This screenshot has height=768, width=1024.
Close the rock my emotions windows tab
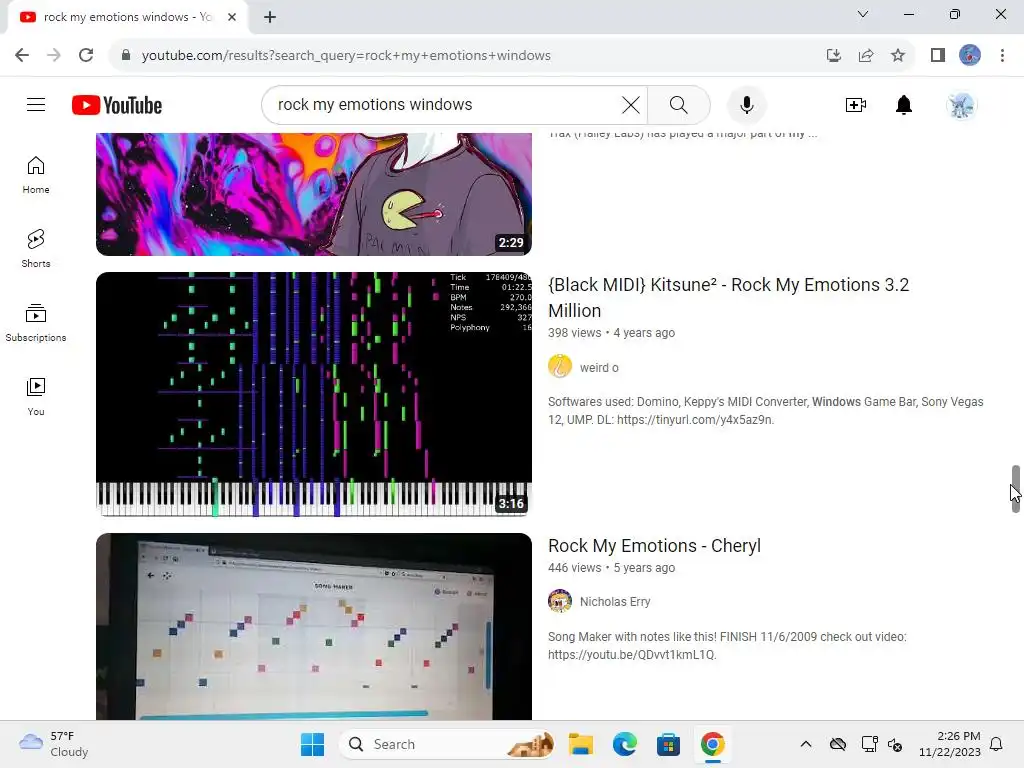click(232, 17)
